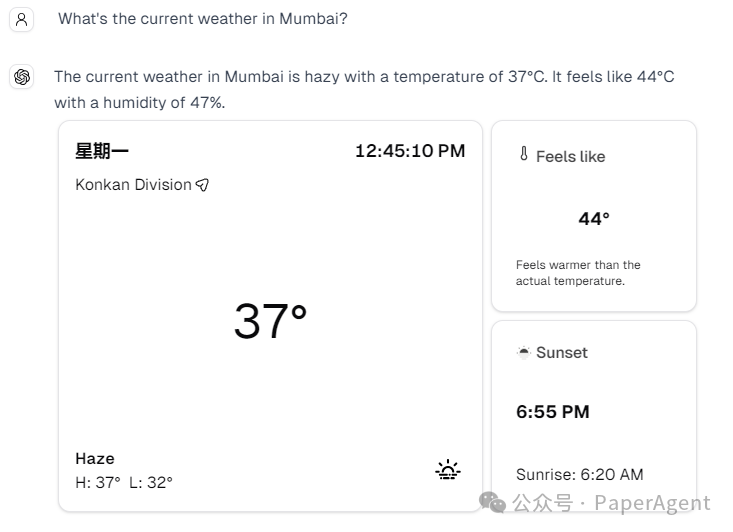Click the 44° feels-like value

pos(594,218)
